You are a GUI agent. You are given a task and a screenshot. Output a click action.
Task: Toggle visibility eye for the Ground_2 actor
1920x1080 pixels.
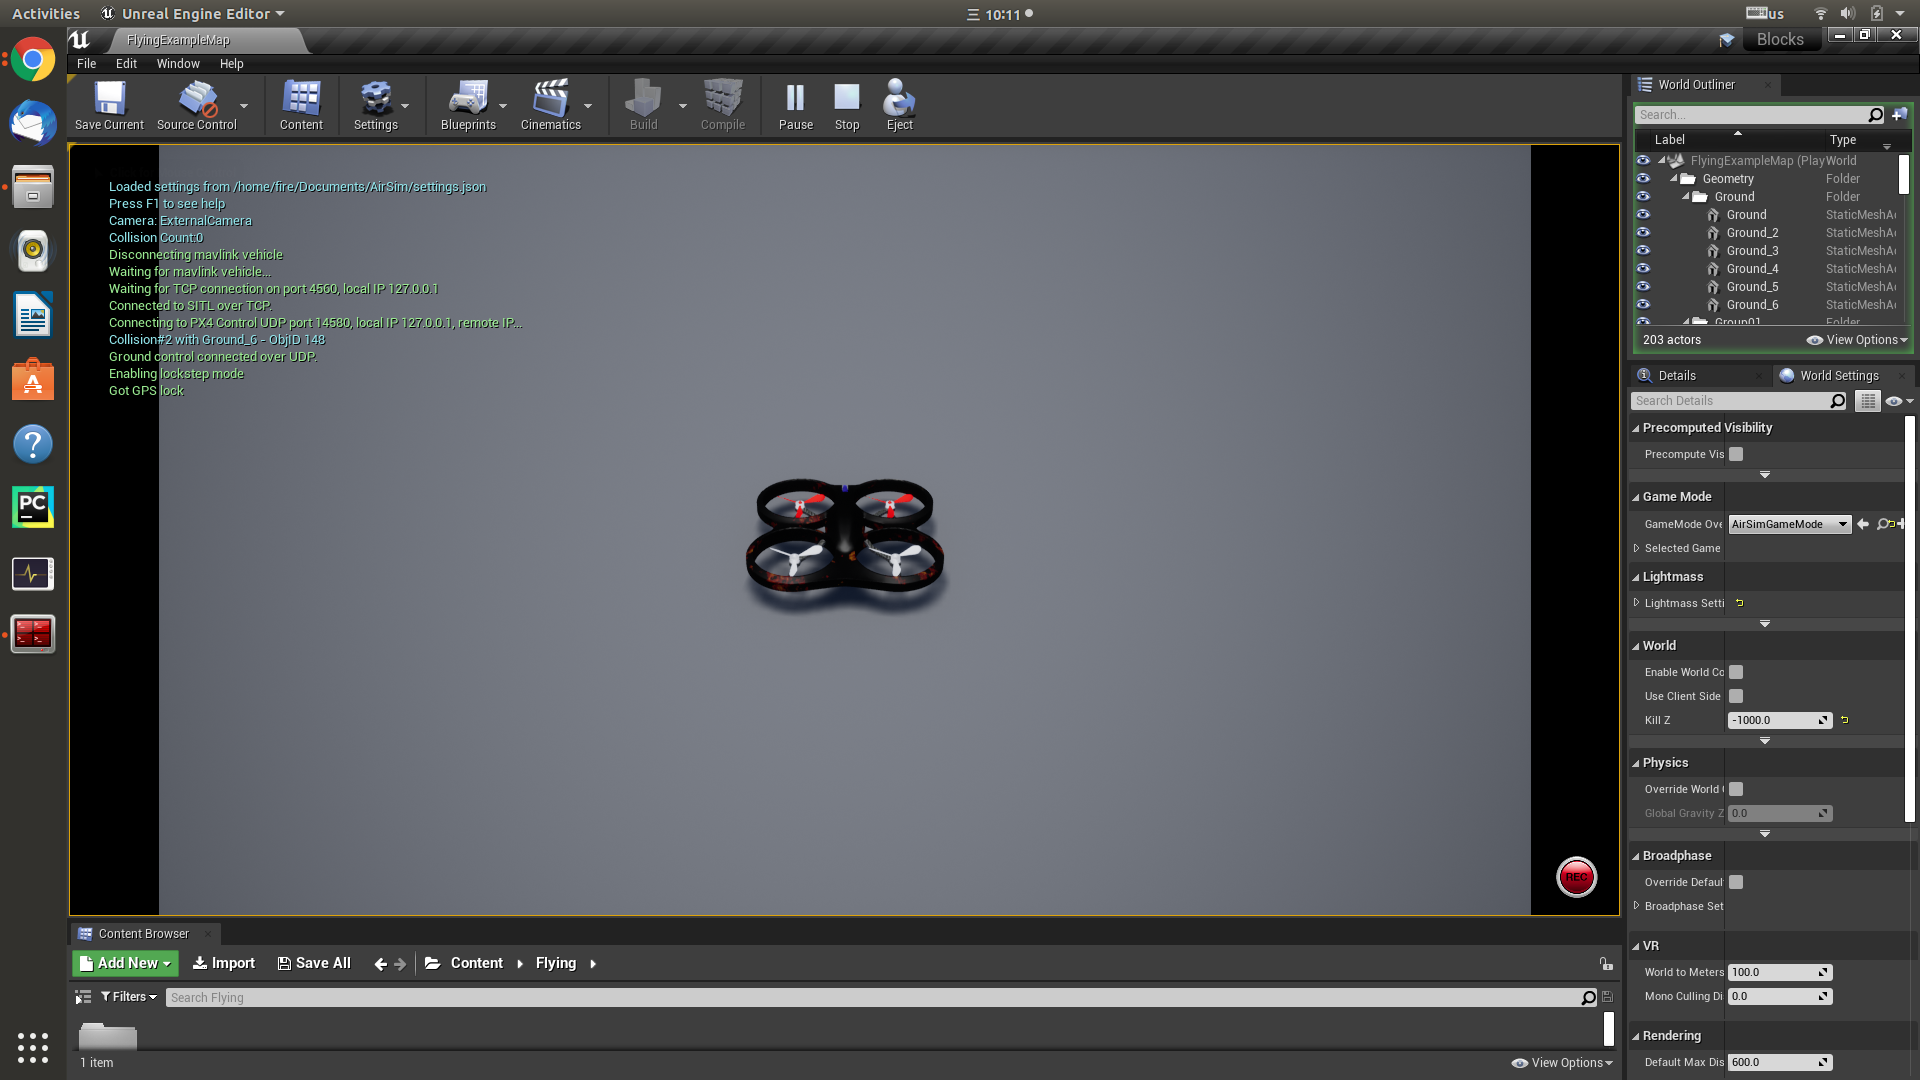click(1643, 233)
